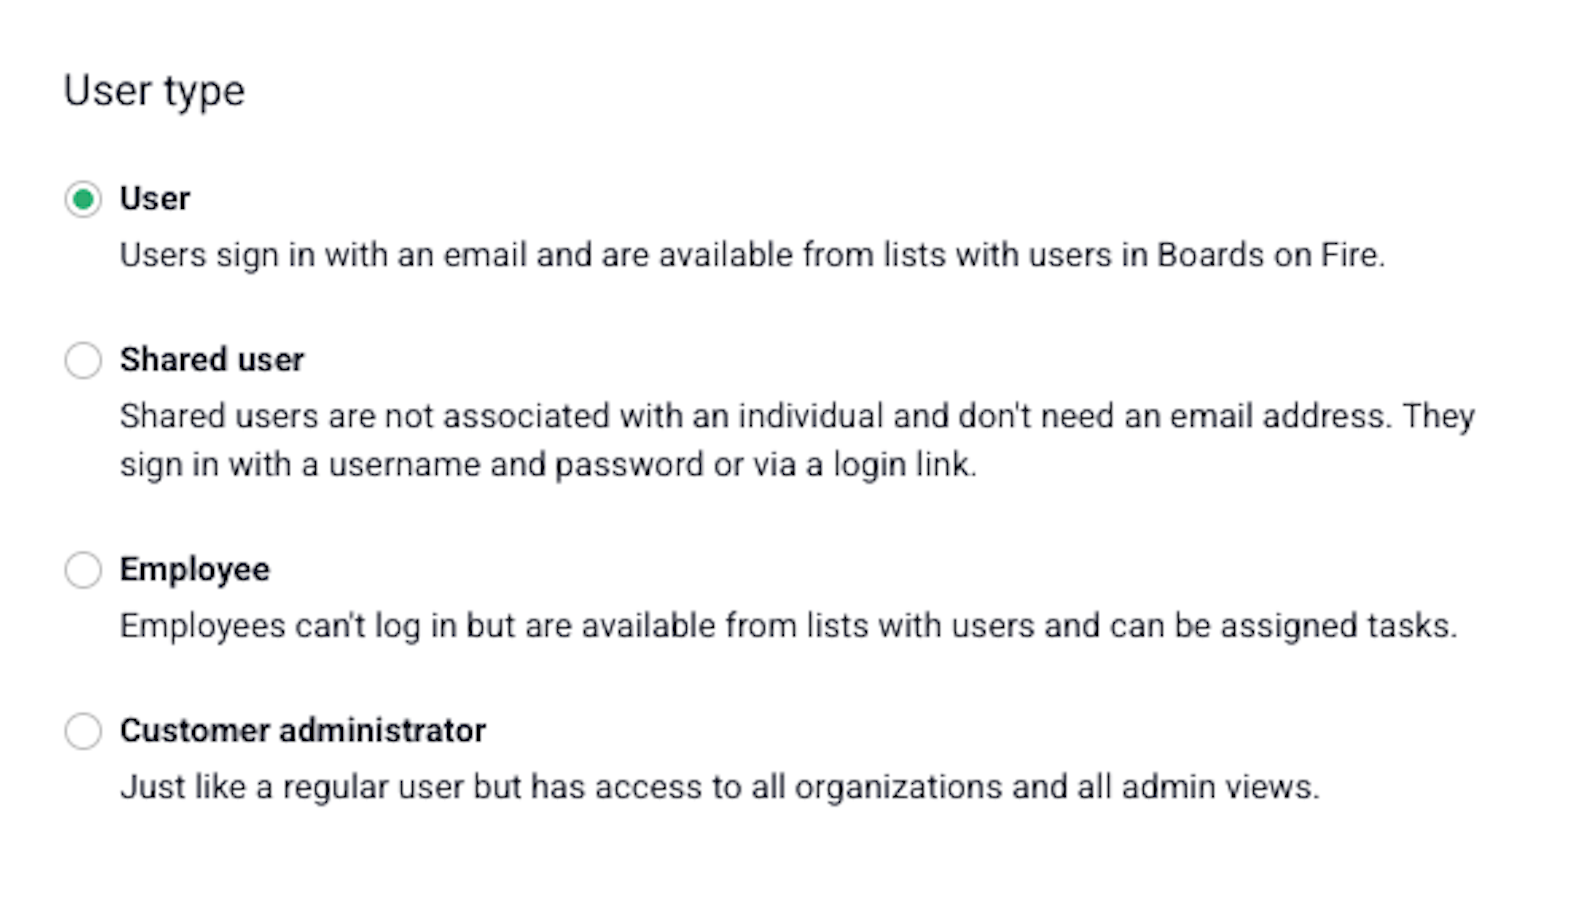
Task: Choose the Shared user radio option
Action: coord(83,360)
